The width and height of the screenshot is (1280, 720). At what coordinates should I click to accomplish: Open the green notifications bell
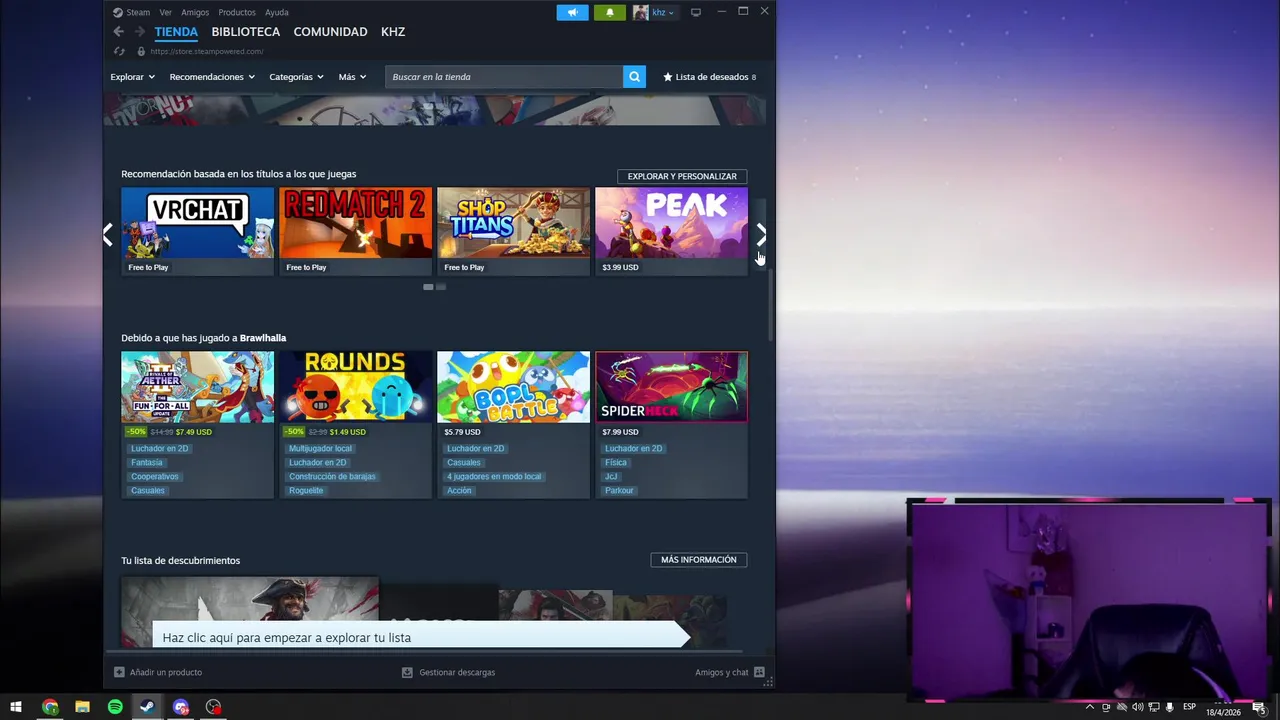610,12
